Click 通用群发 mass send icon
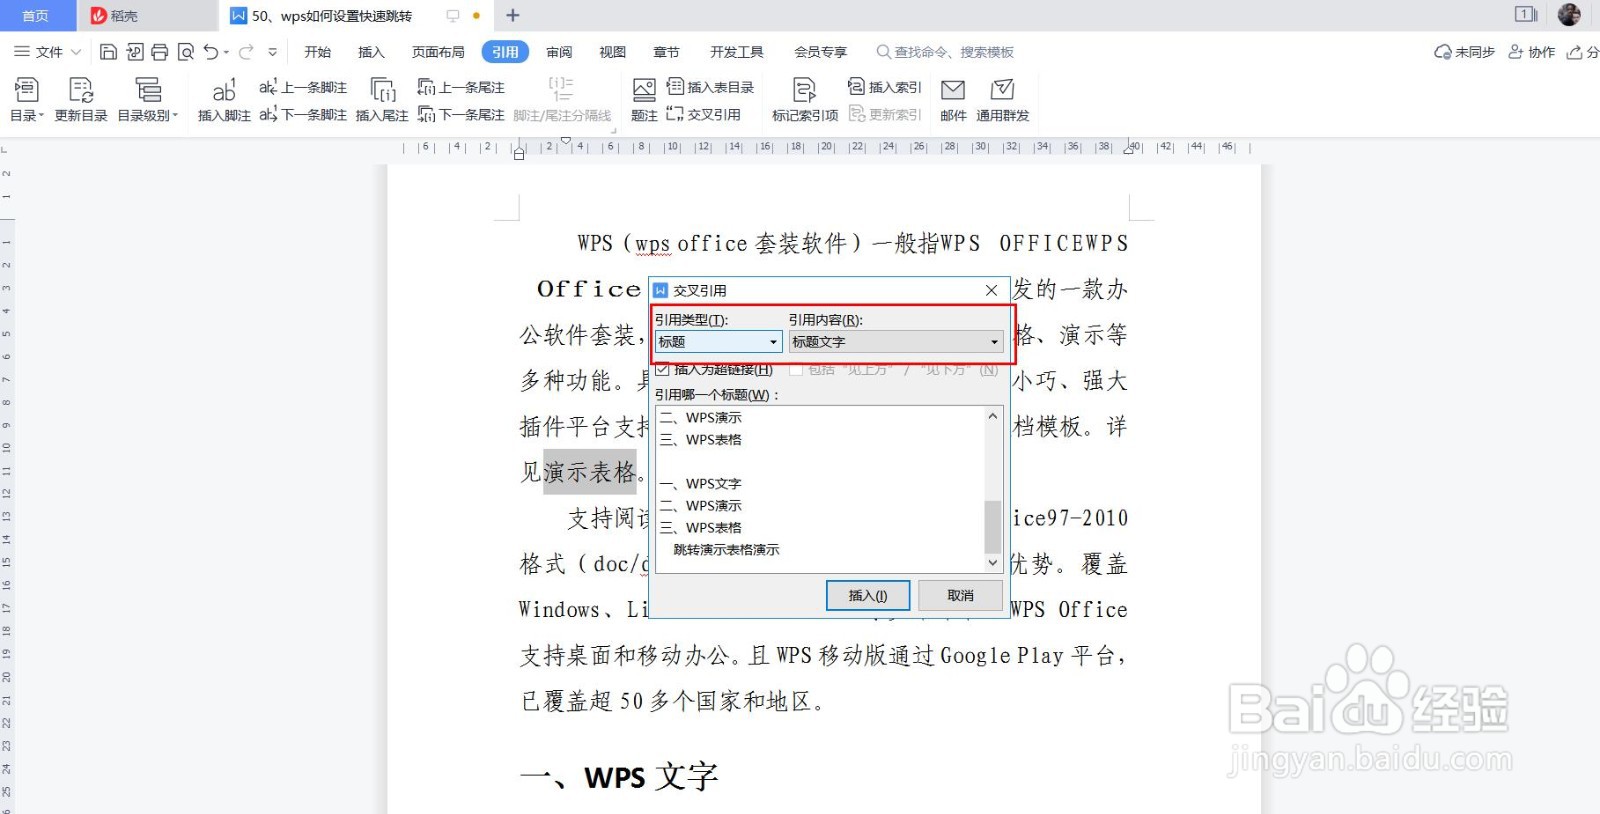This screenshot has width=1600, height=814. click(1003, 100)
